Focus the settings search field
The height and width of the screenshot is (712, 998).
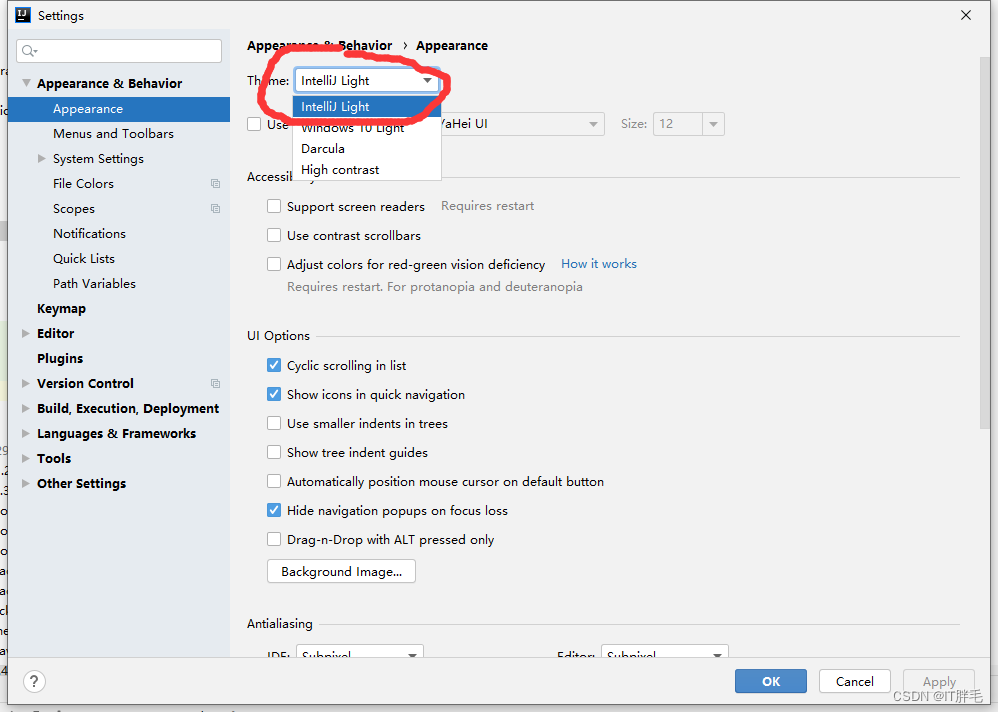[x=119, y=51]
